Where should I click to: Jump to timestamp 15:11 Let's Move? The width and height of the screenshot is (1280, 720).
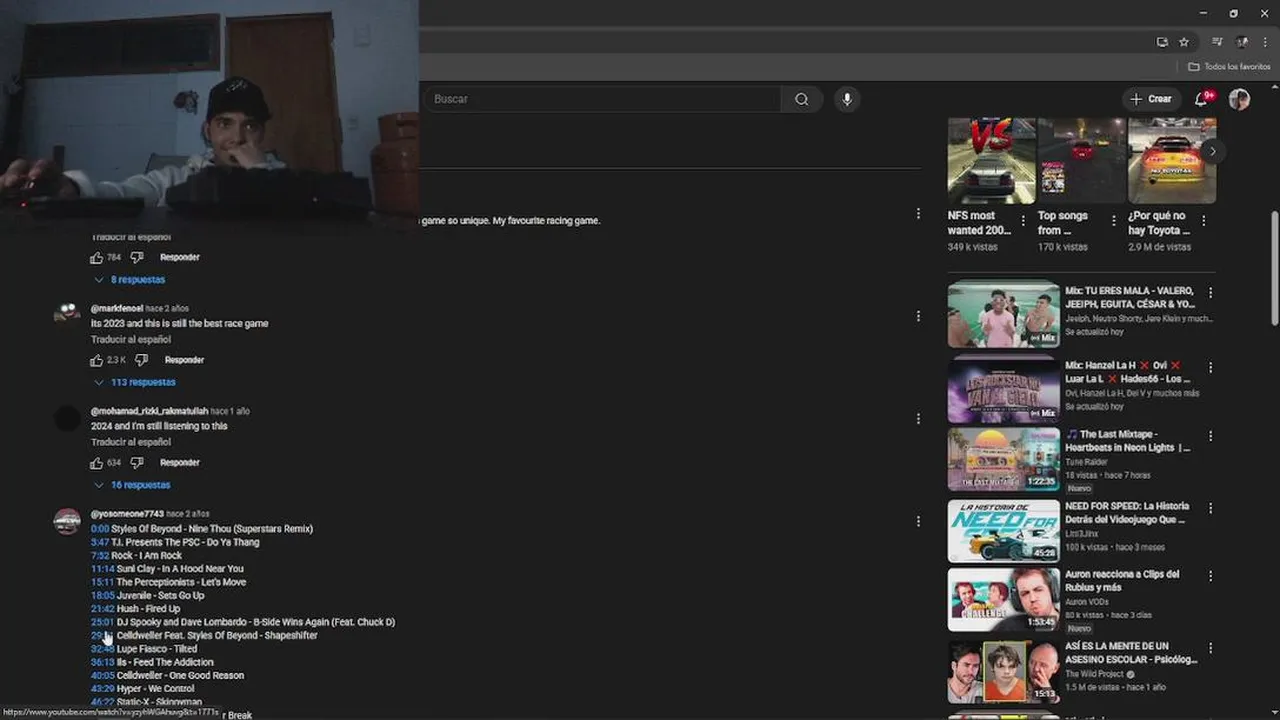tap(102, 582)
